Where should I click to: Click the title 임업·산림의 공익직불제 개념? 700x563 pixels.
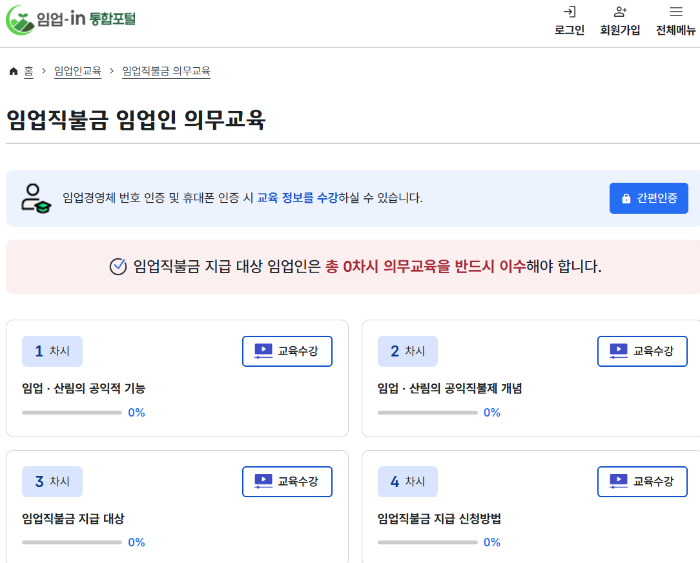450,388
